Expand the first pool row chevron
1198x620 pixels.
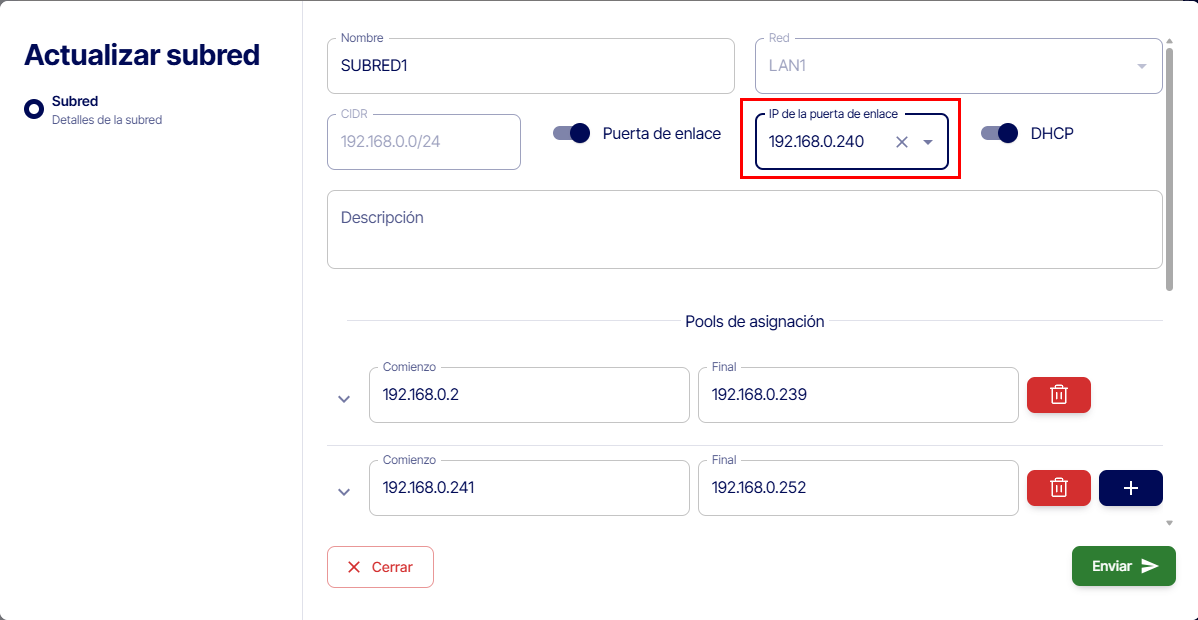(x=344, y=399)
